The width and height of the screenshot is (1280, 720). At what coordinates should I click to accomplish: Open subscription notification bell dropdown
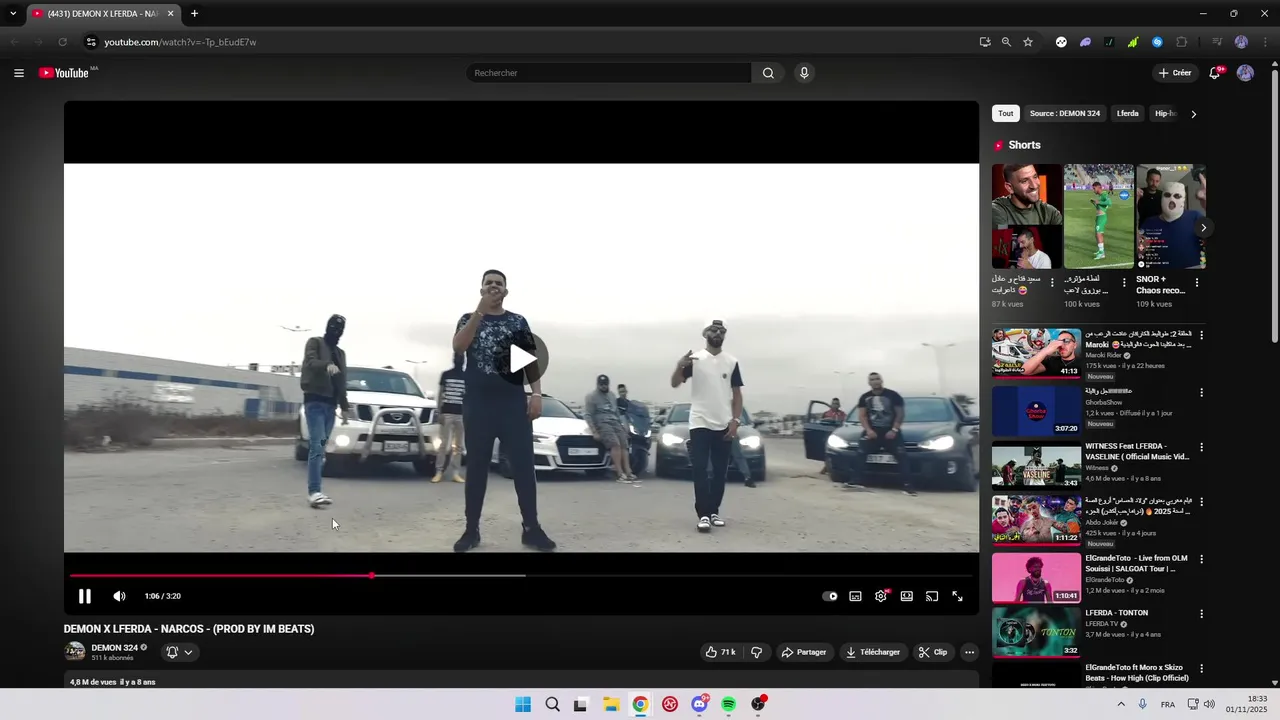tap(179, 652)
